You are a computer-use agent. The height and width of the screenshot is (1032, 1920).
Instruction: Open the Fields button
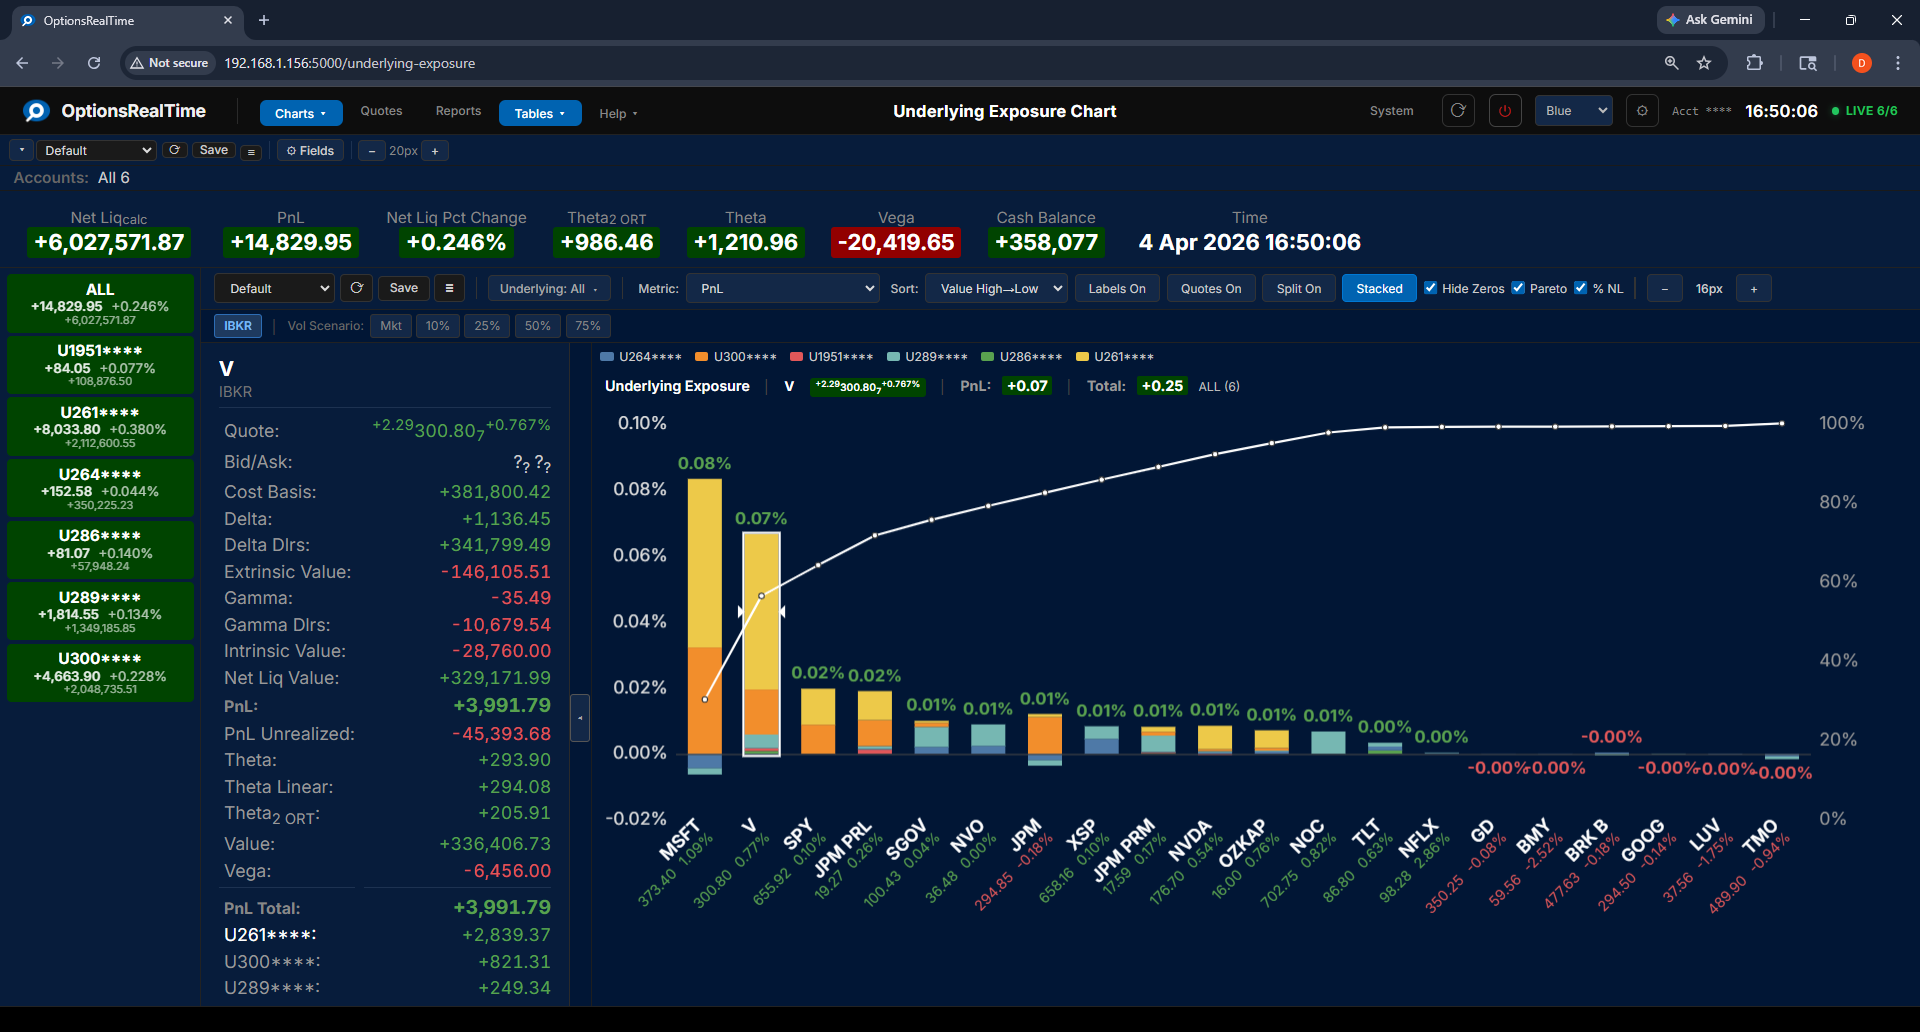pos(310,151)
